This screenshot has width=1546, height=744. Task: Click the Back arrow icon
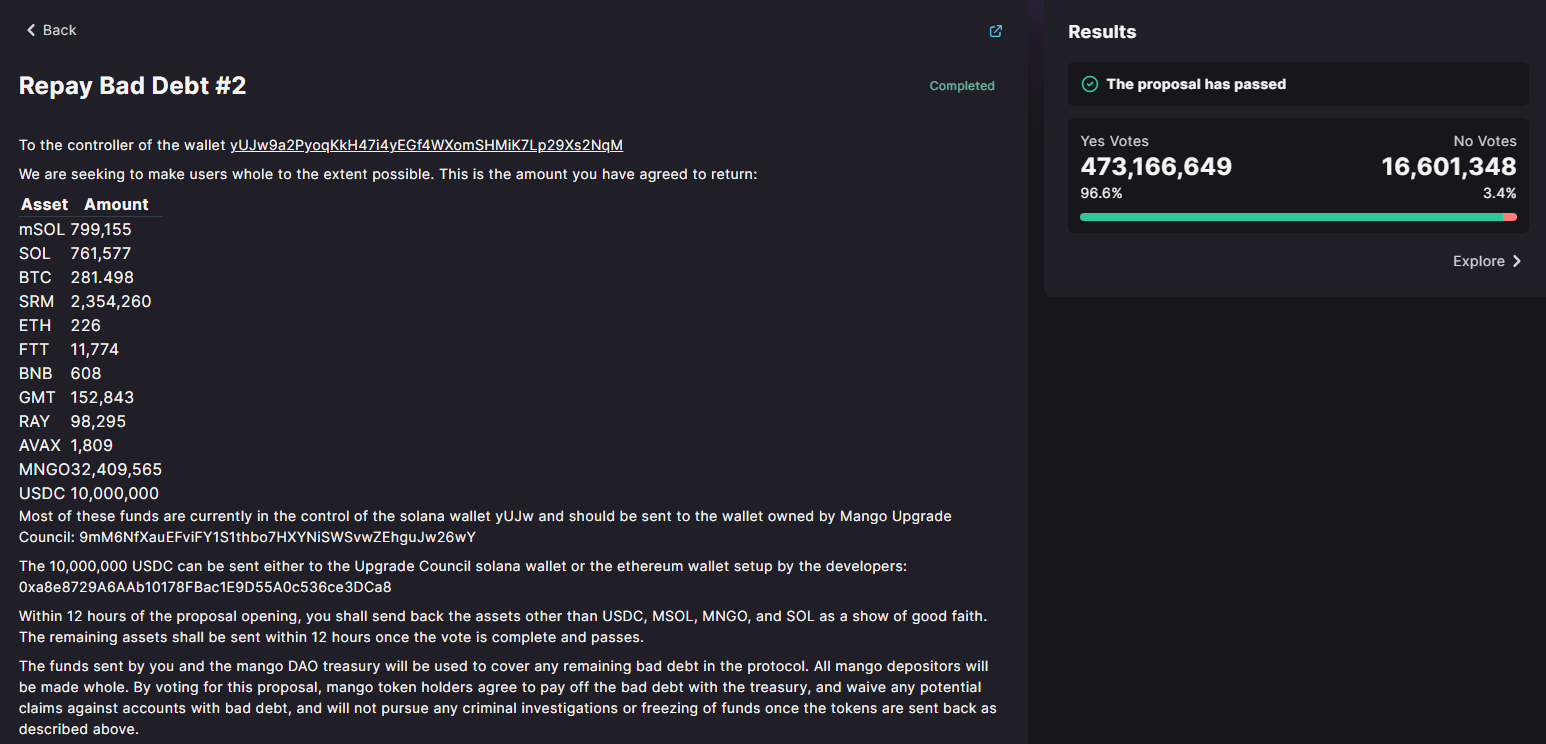pos(31,30)
